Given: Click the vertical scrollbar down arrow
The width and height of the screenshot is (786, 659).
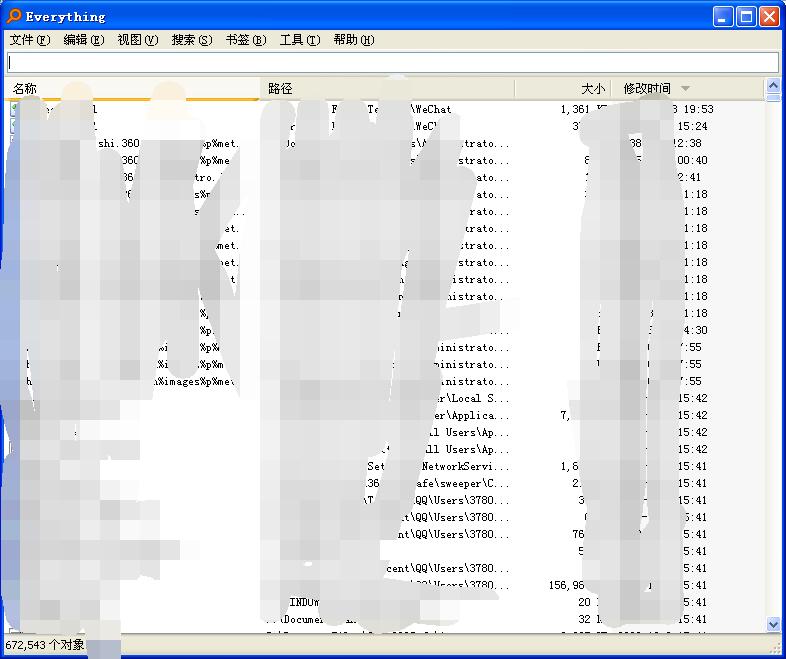Looking at the screenshot, I should [x=773, y=624].
